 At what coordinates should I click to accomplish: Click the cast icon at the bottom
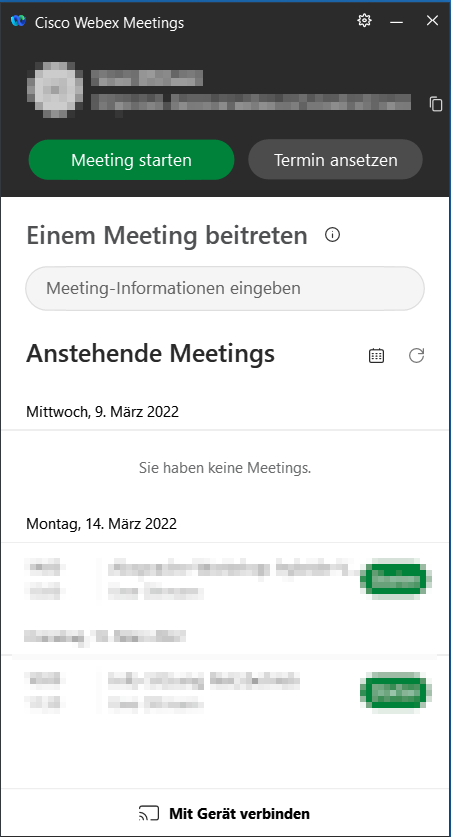149,813
